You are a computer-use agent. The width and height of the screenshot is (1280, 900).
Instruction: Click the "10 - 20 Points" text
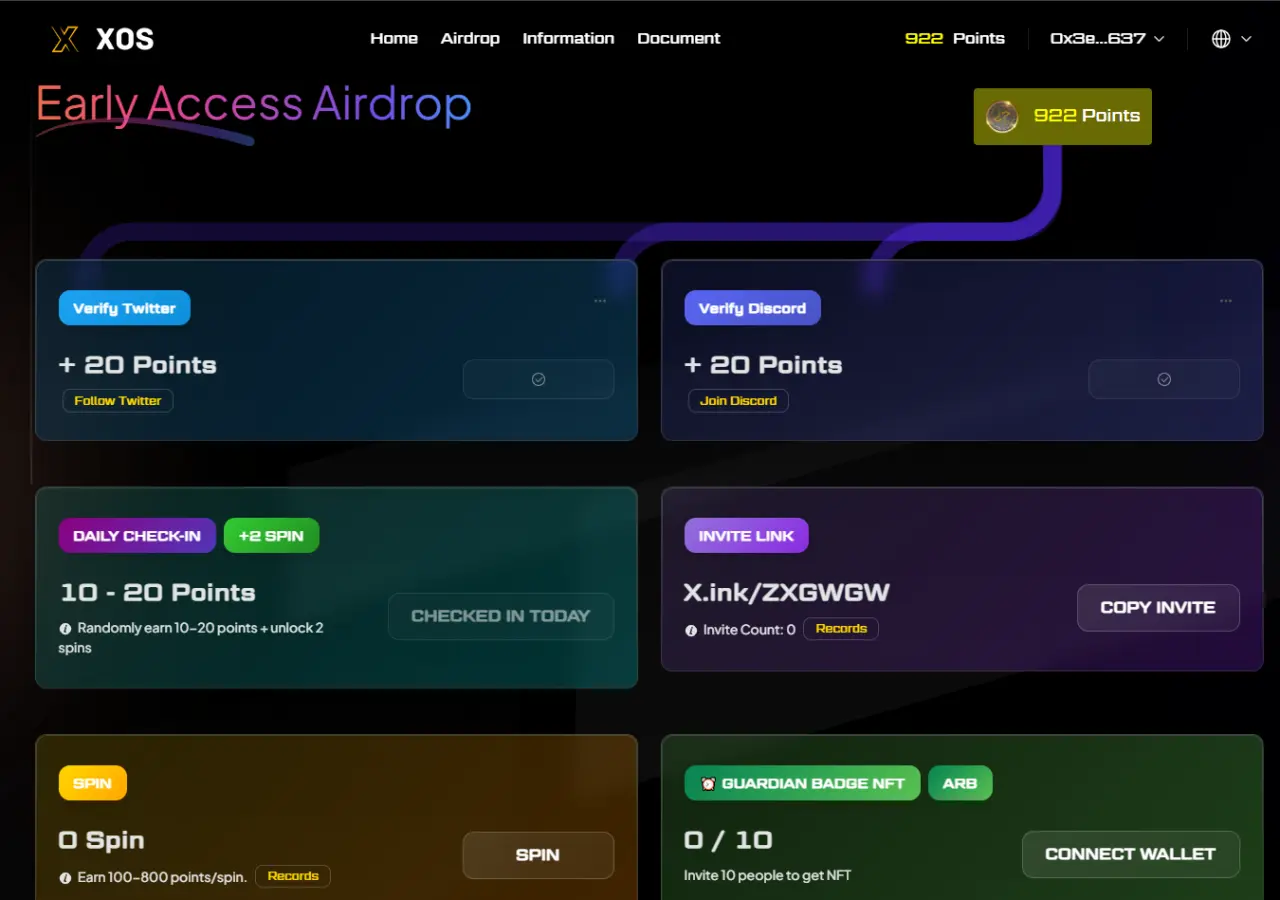pyautogui.click(x=158, y=592)
